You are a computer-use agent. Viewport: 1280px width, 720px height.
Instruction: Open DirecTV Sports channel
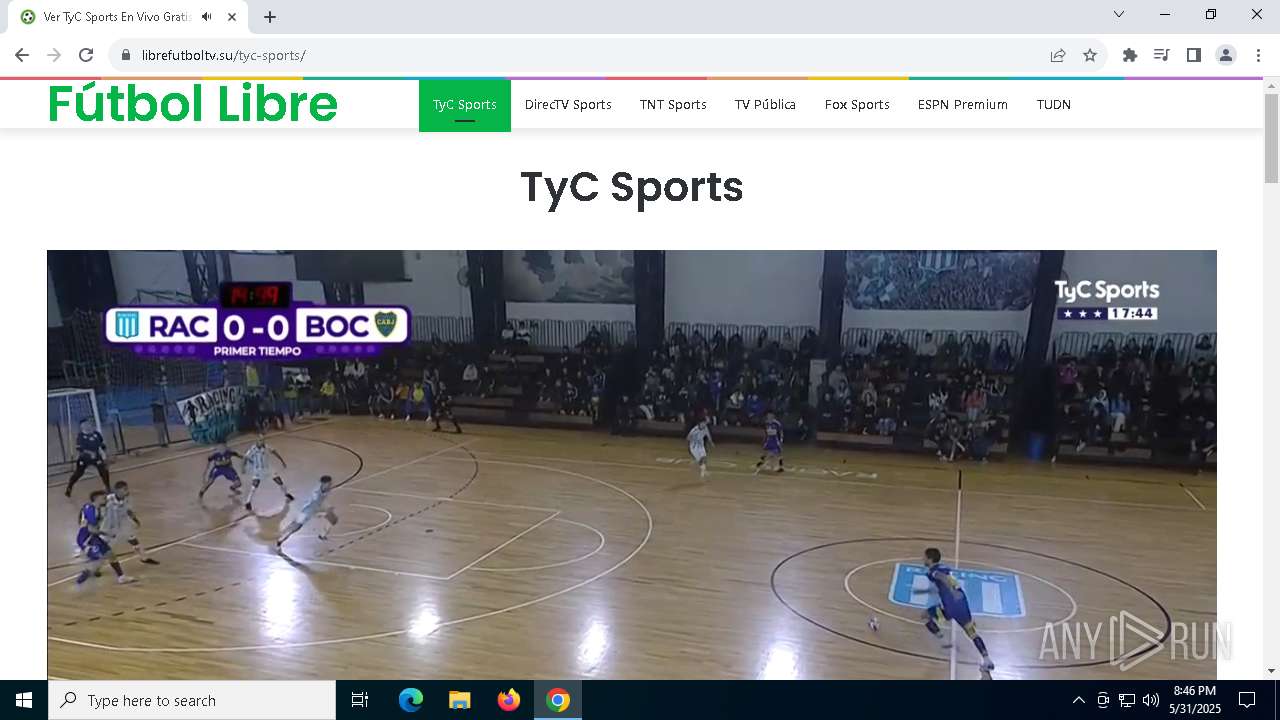pyautogui.click(x=568, y=105)
